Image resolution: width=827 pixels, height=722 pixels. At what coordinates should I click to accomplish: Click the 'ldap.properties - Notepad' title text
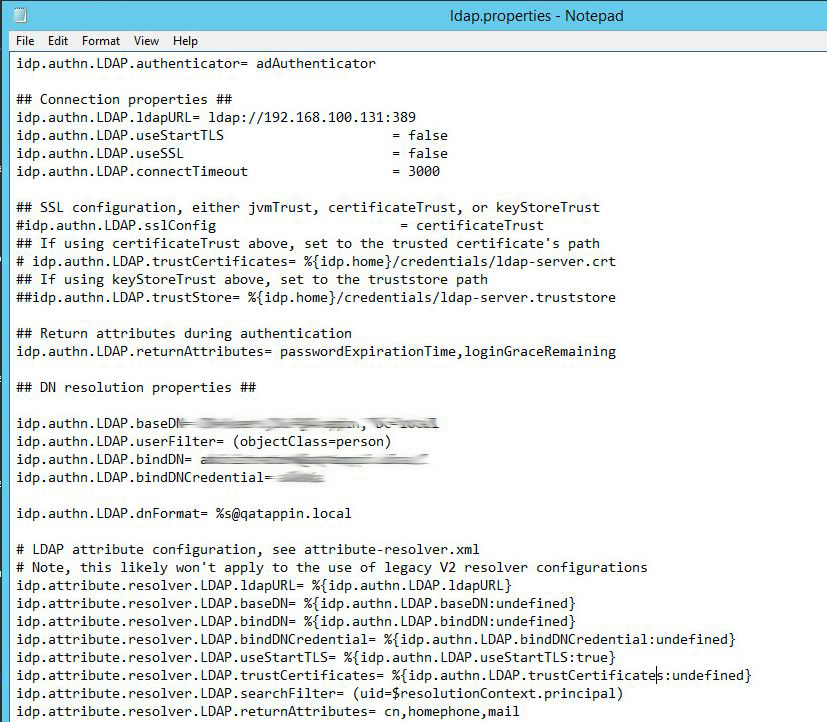point(536,16)
